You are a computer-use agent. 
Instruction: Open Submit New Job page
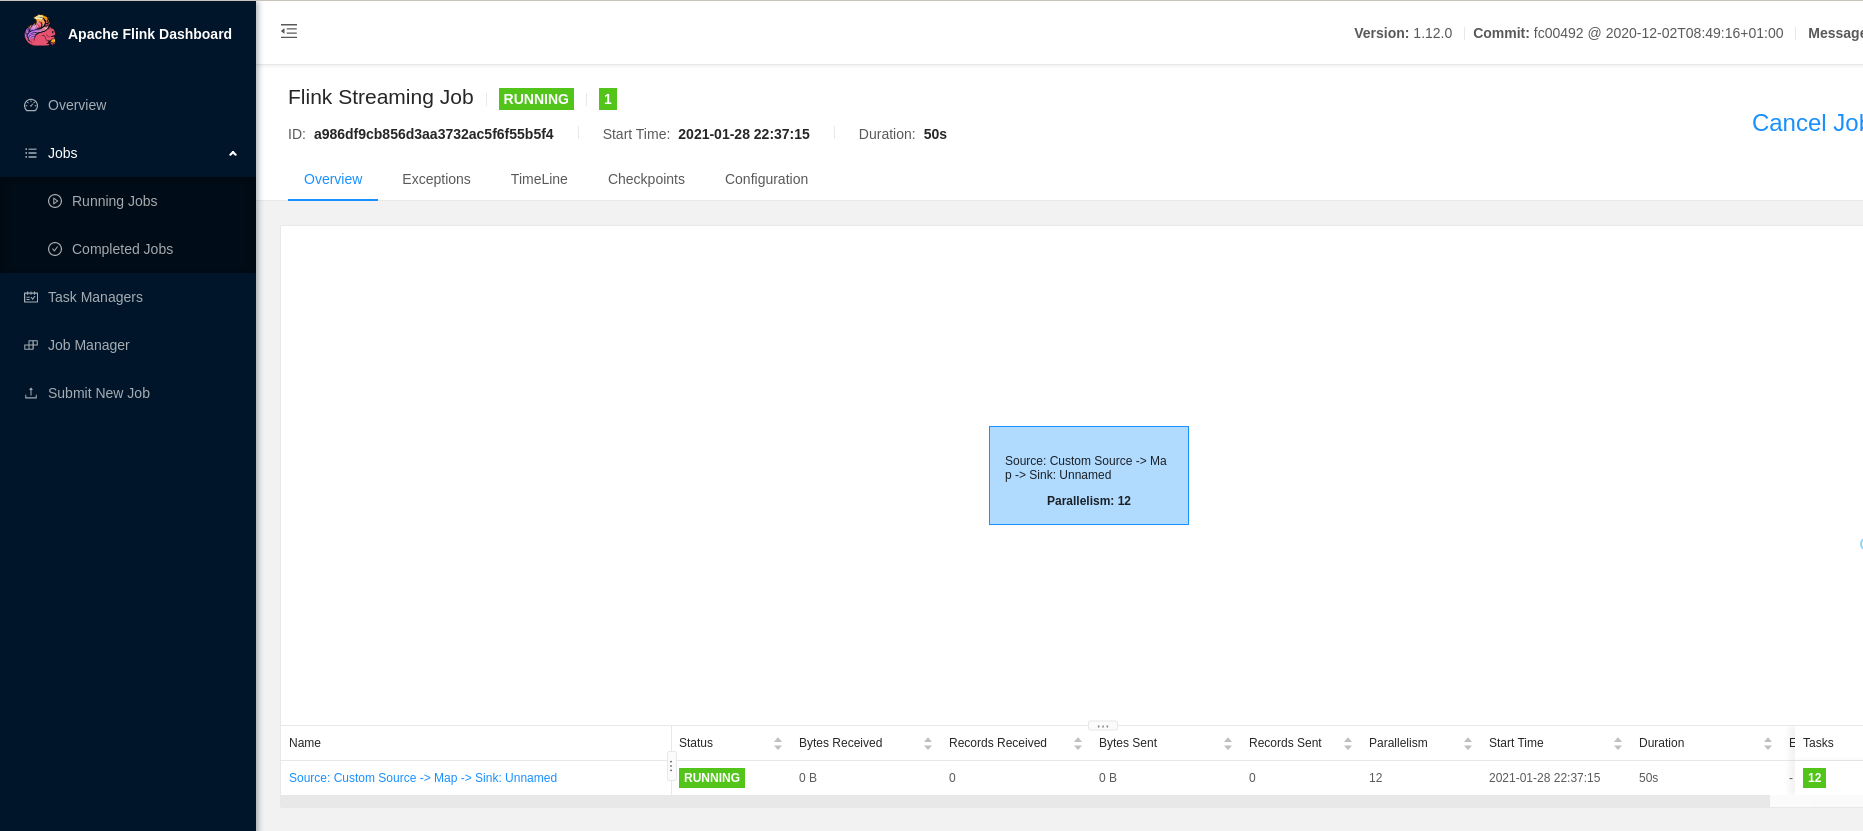click(128, 393)
